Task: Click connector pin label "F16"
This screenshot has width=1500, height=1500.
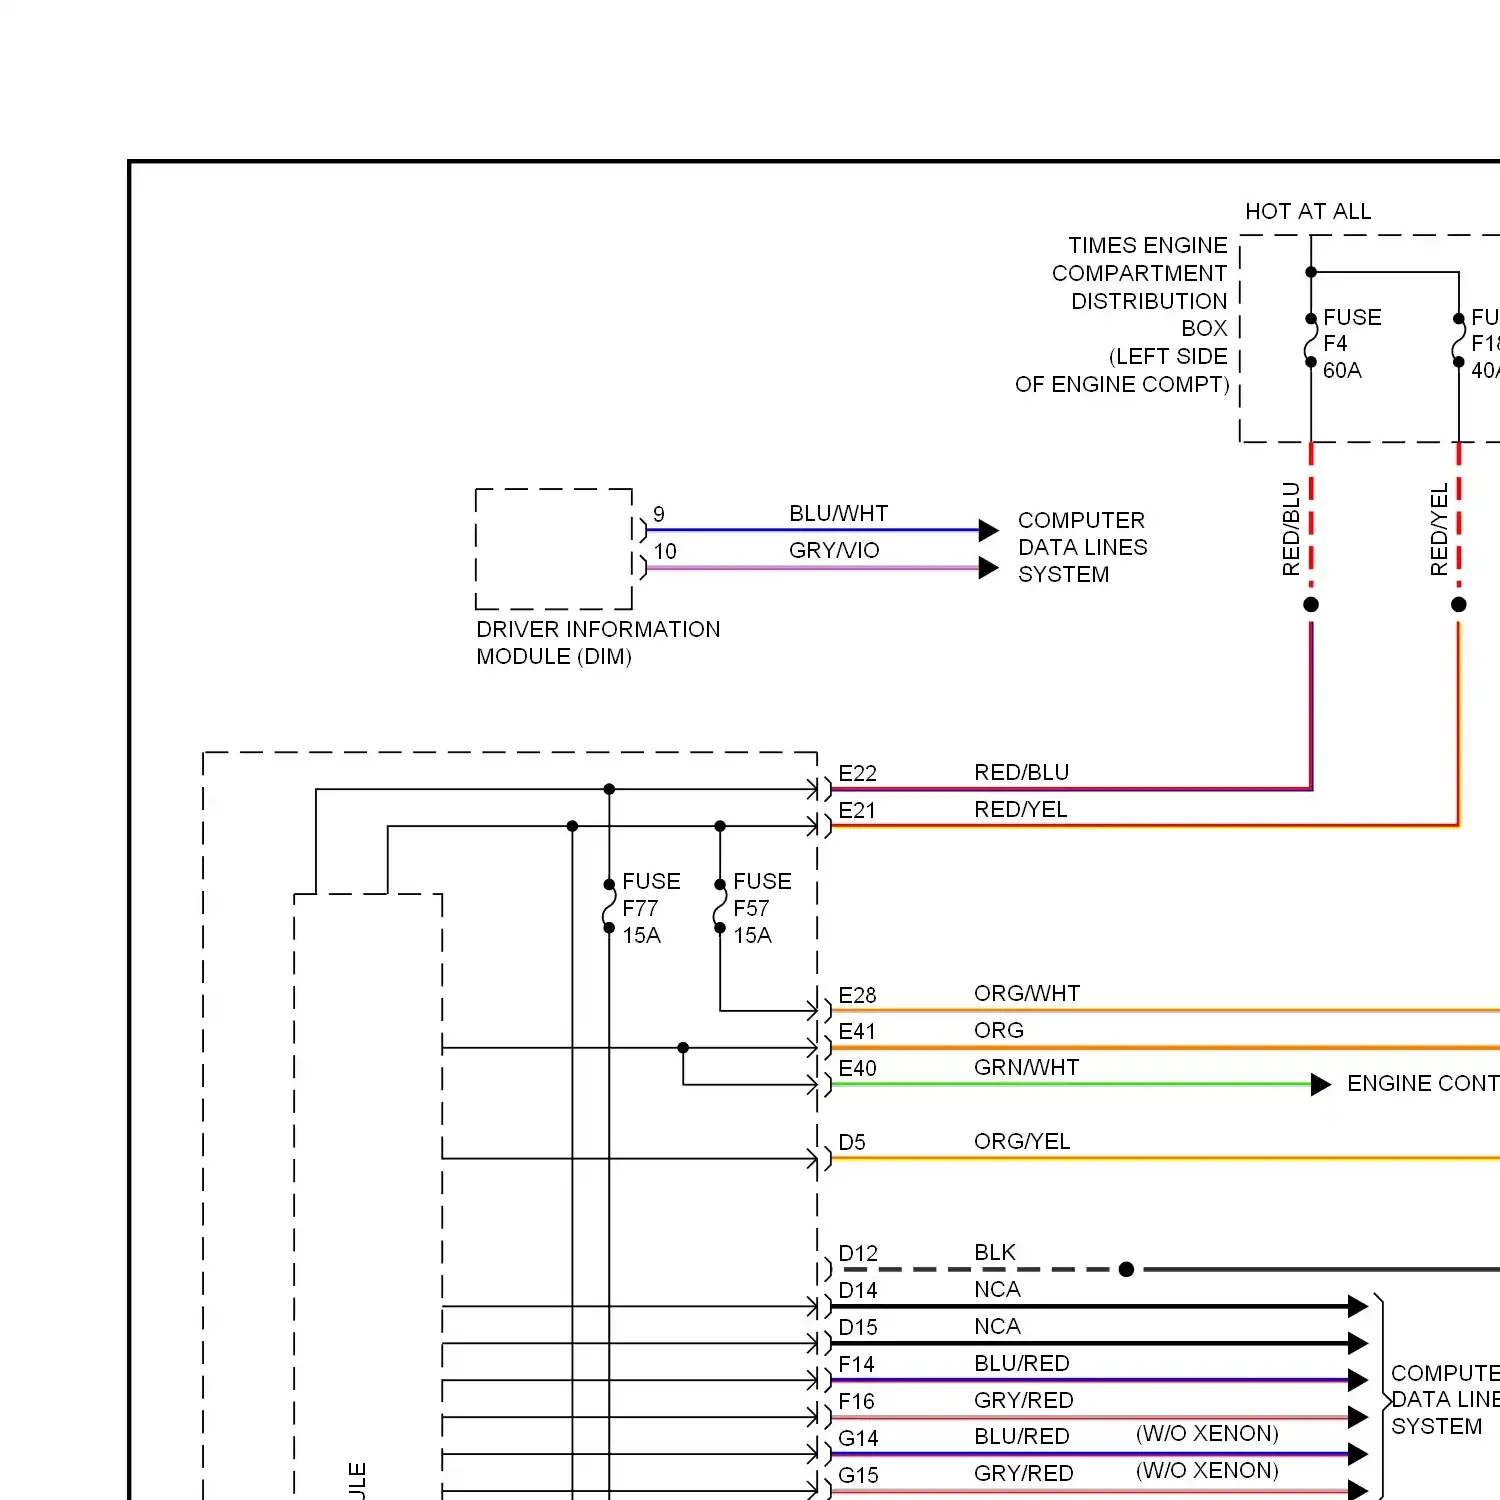Action: pyautogui.click(x=856, y=1401)
